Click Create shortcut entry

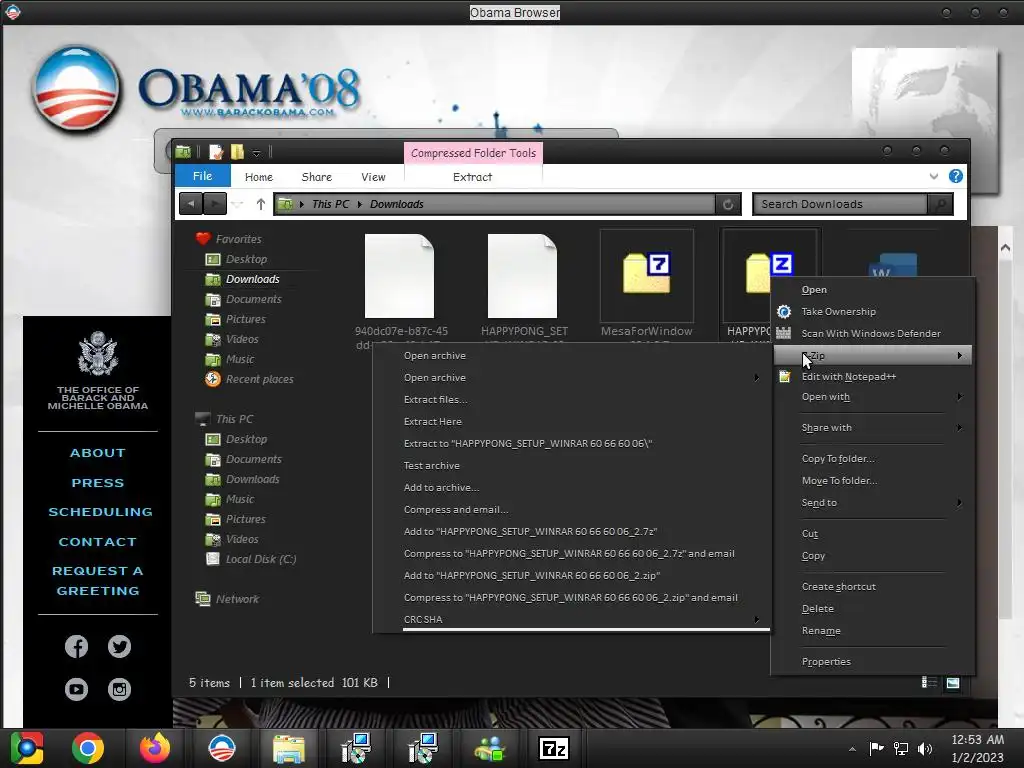tap(839, 586)
